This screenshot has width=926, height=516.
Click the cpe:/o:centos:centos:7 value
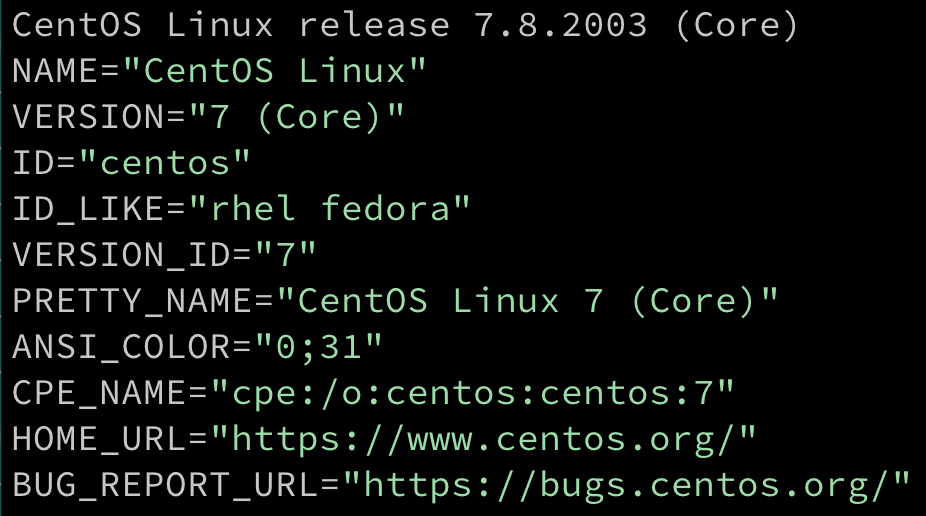(x=472, y=393)
